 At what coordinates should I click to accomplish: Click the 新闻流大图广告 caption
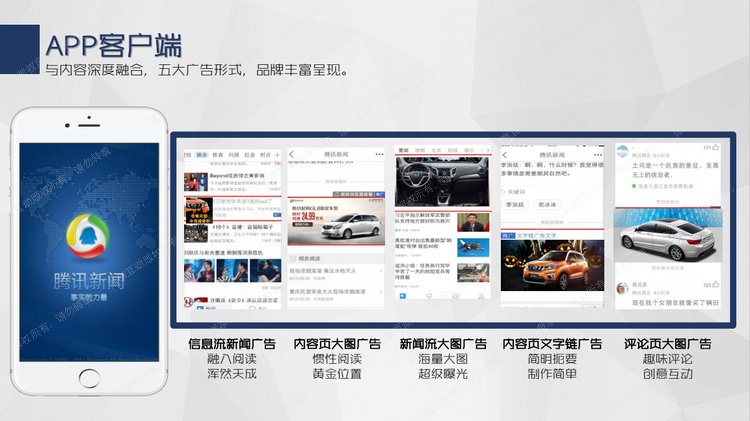pyautogui.click(x=443, y=343)
